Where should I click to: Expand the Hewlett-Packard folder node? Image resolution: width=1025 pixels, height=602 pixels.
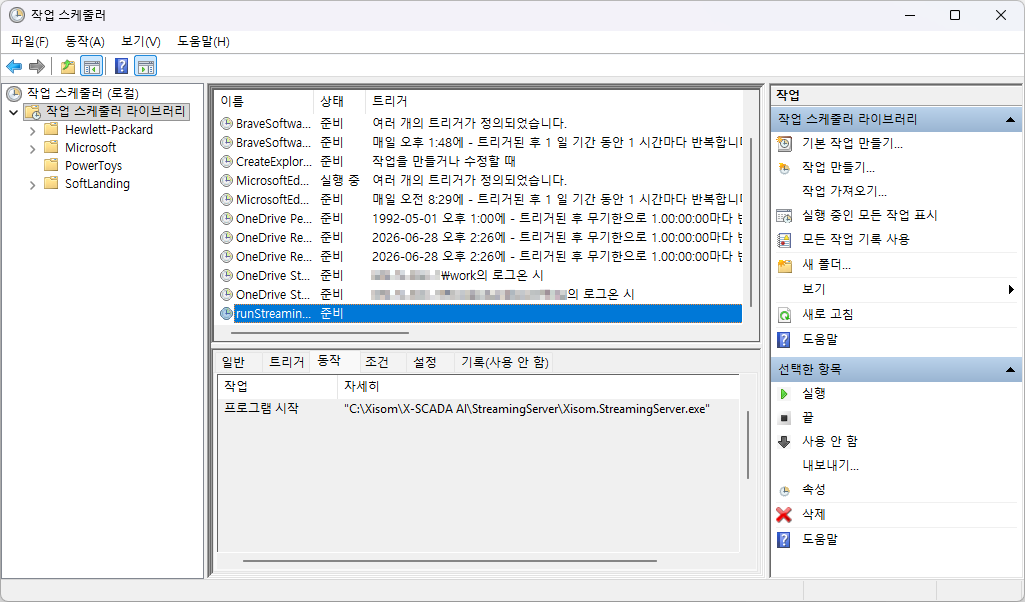(32, 131)
